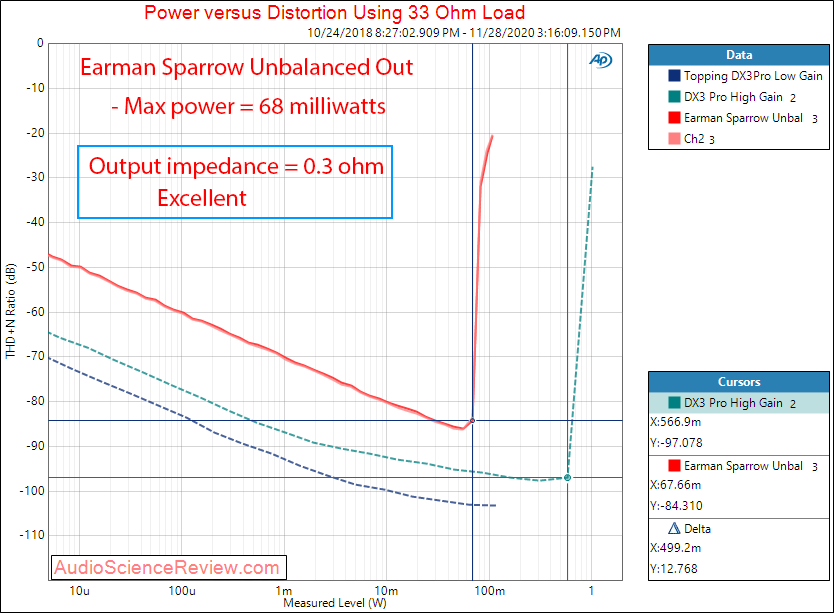
Task: Click cursor Y value -84.310
Action: [676, 506]
